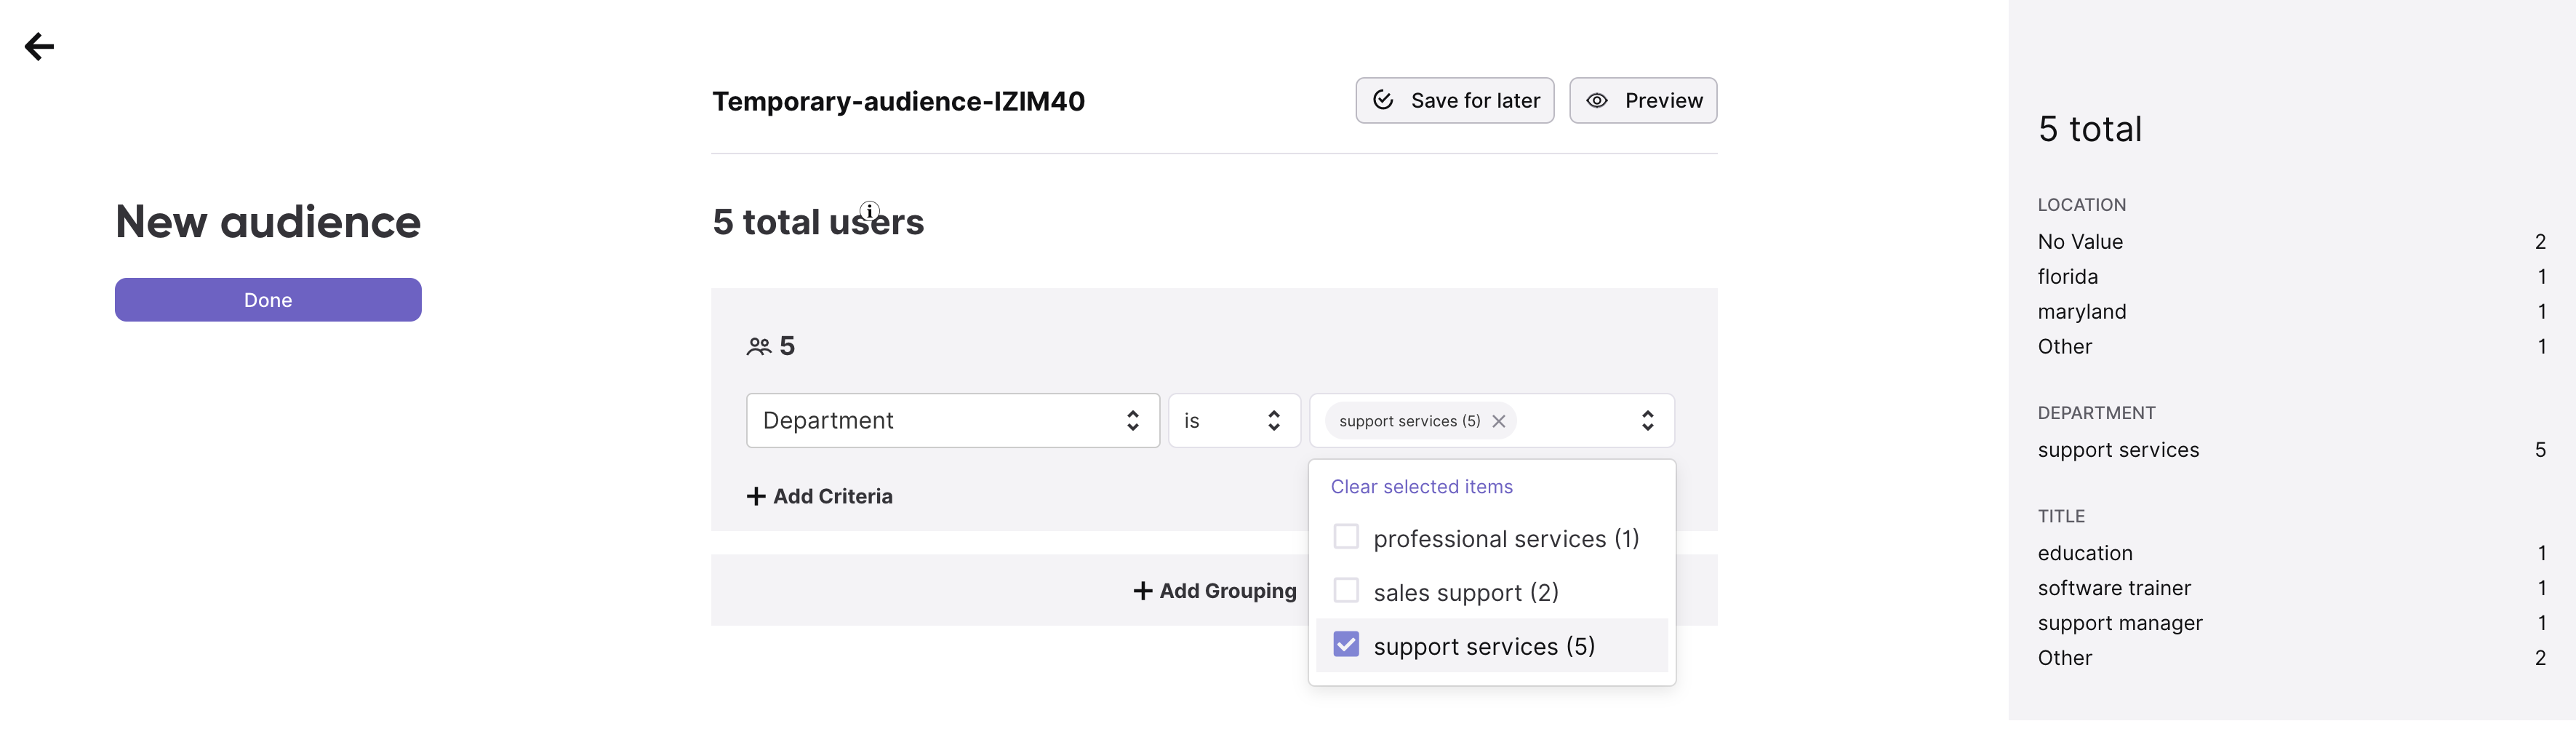
Task: Select the sales support (2) option label
Action: (x=1466, y=593)
